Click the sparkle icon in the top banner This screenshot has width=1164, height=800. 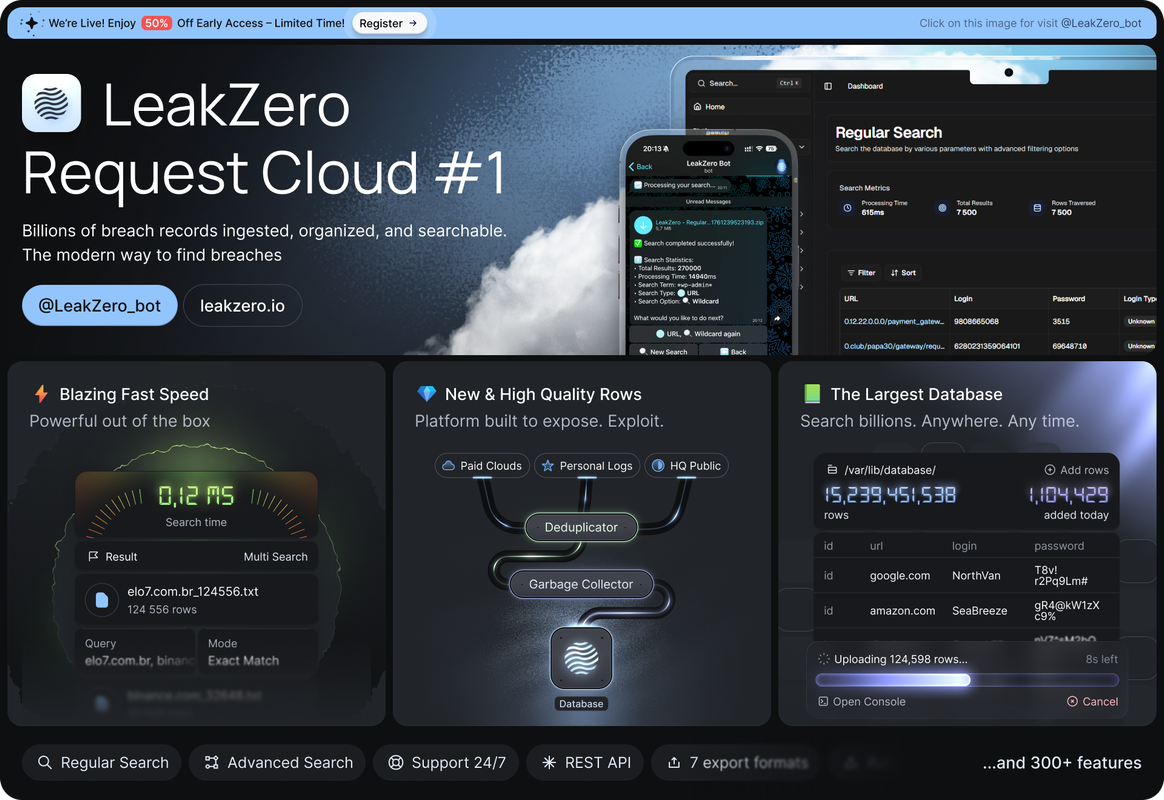pos(30,23)
